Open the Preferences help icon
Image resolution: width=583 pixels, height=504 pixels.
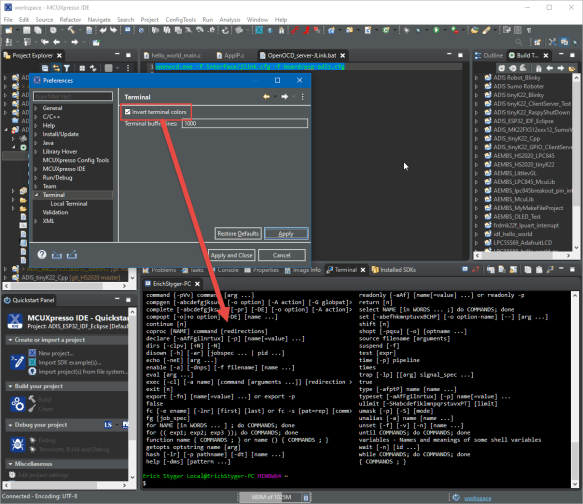pos(42,255)
